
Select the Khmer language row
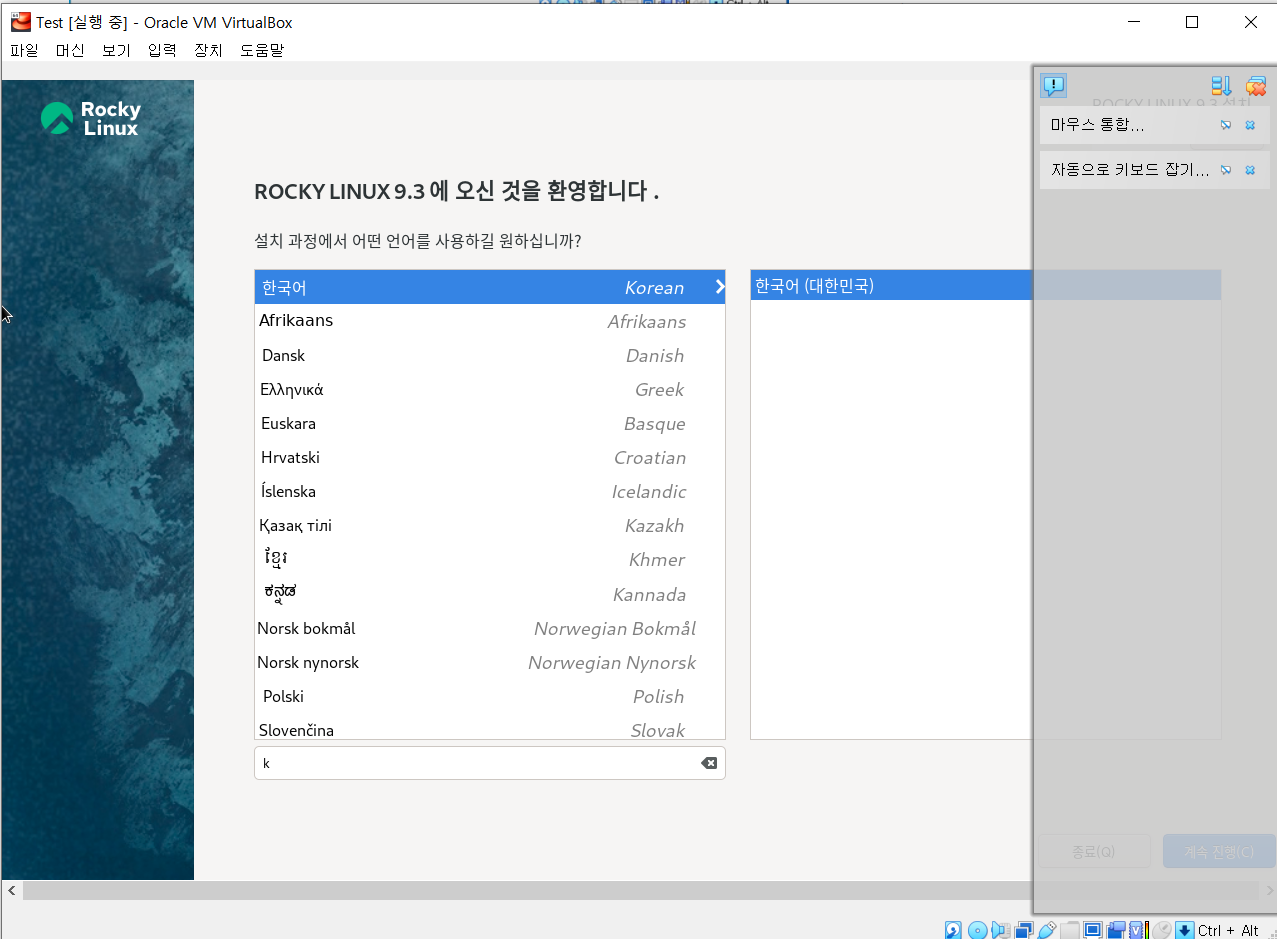point(490,559)
